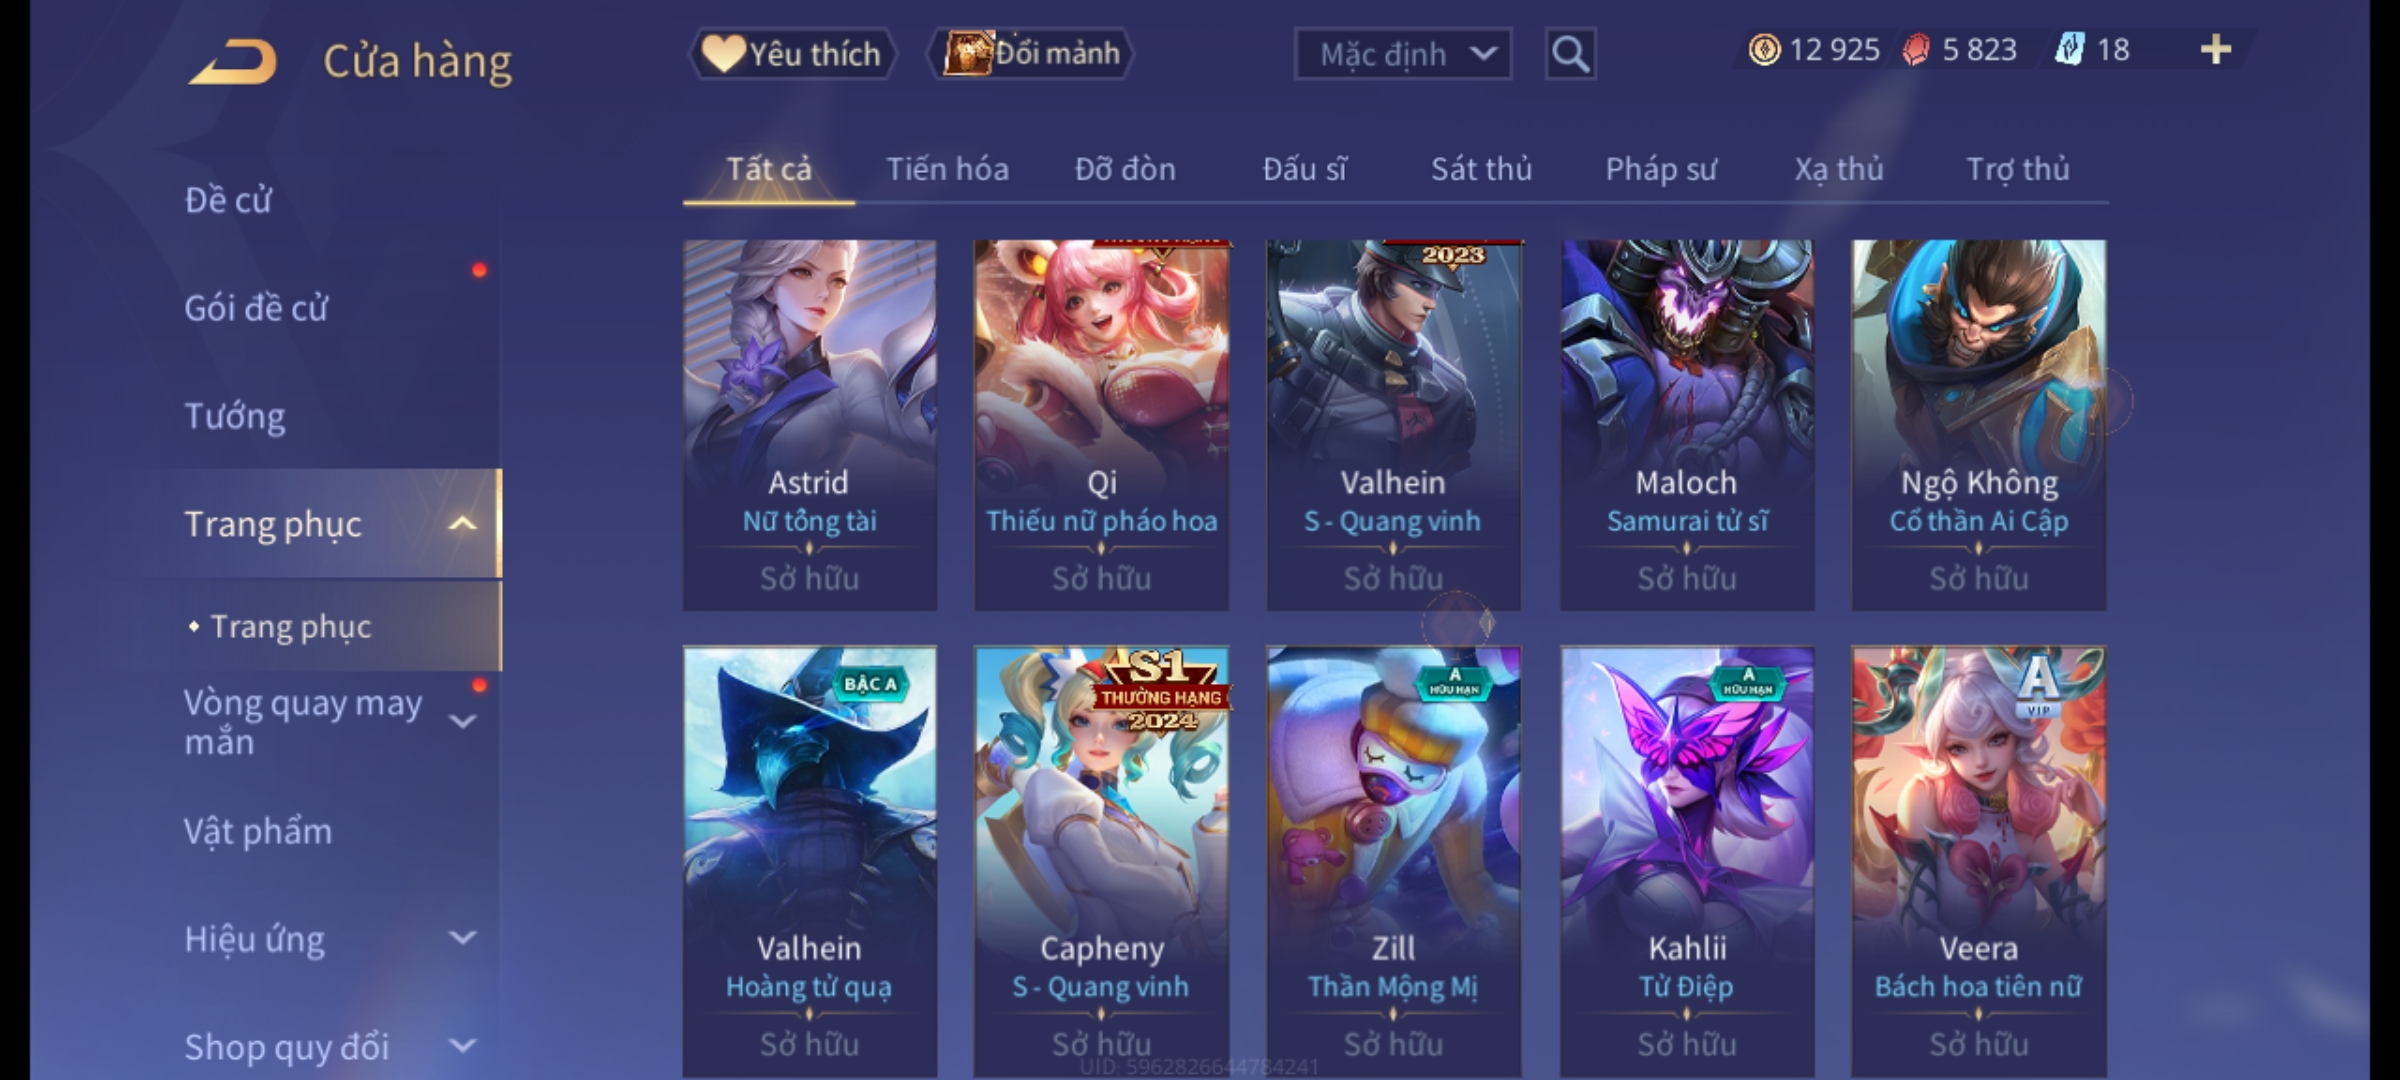
Task: Click the gold coin balance icon
Action: click(1764, 50)
